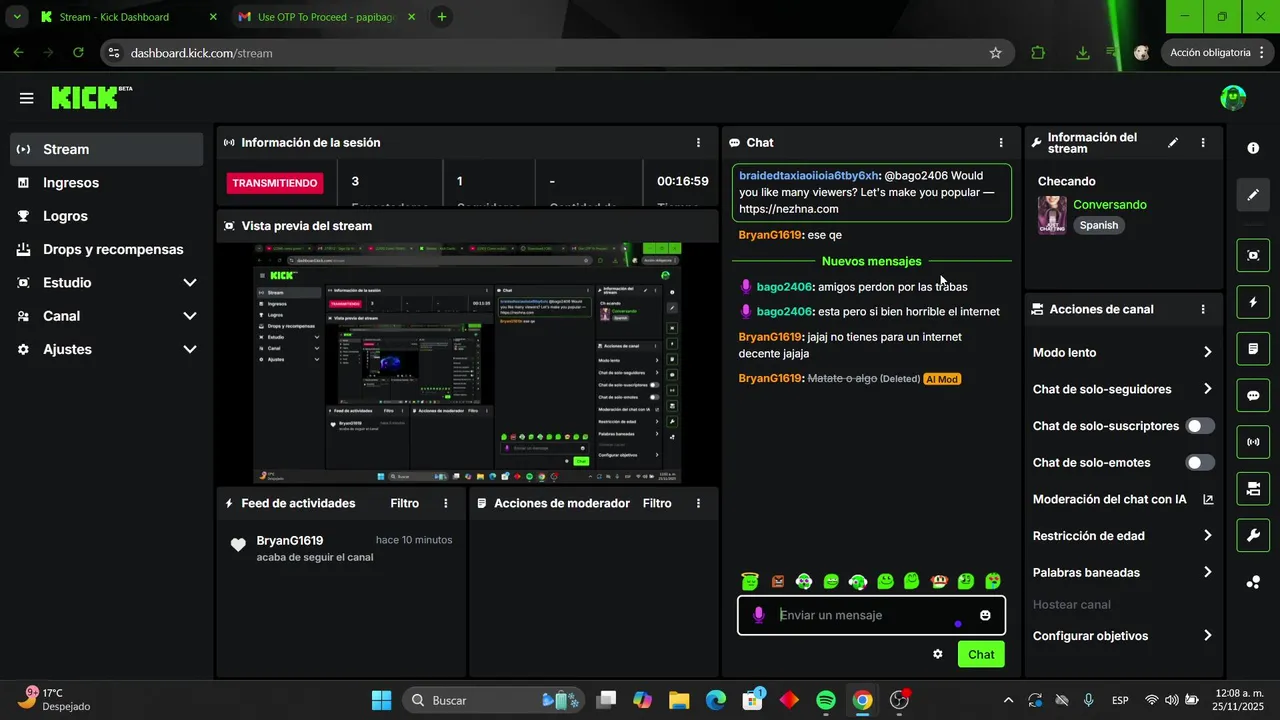Open Chat panel three-dot options
Viewport: 1280px width, 720px height.
[x=1001, y=143]
